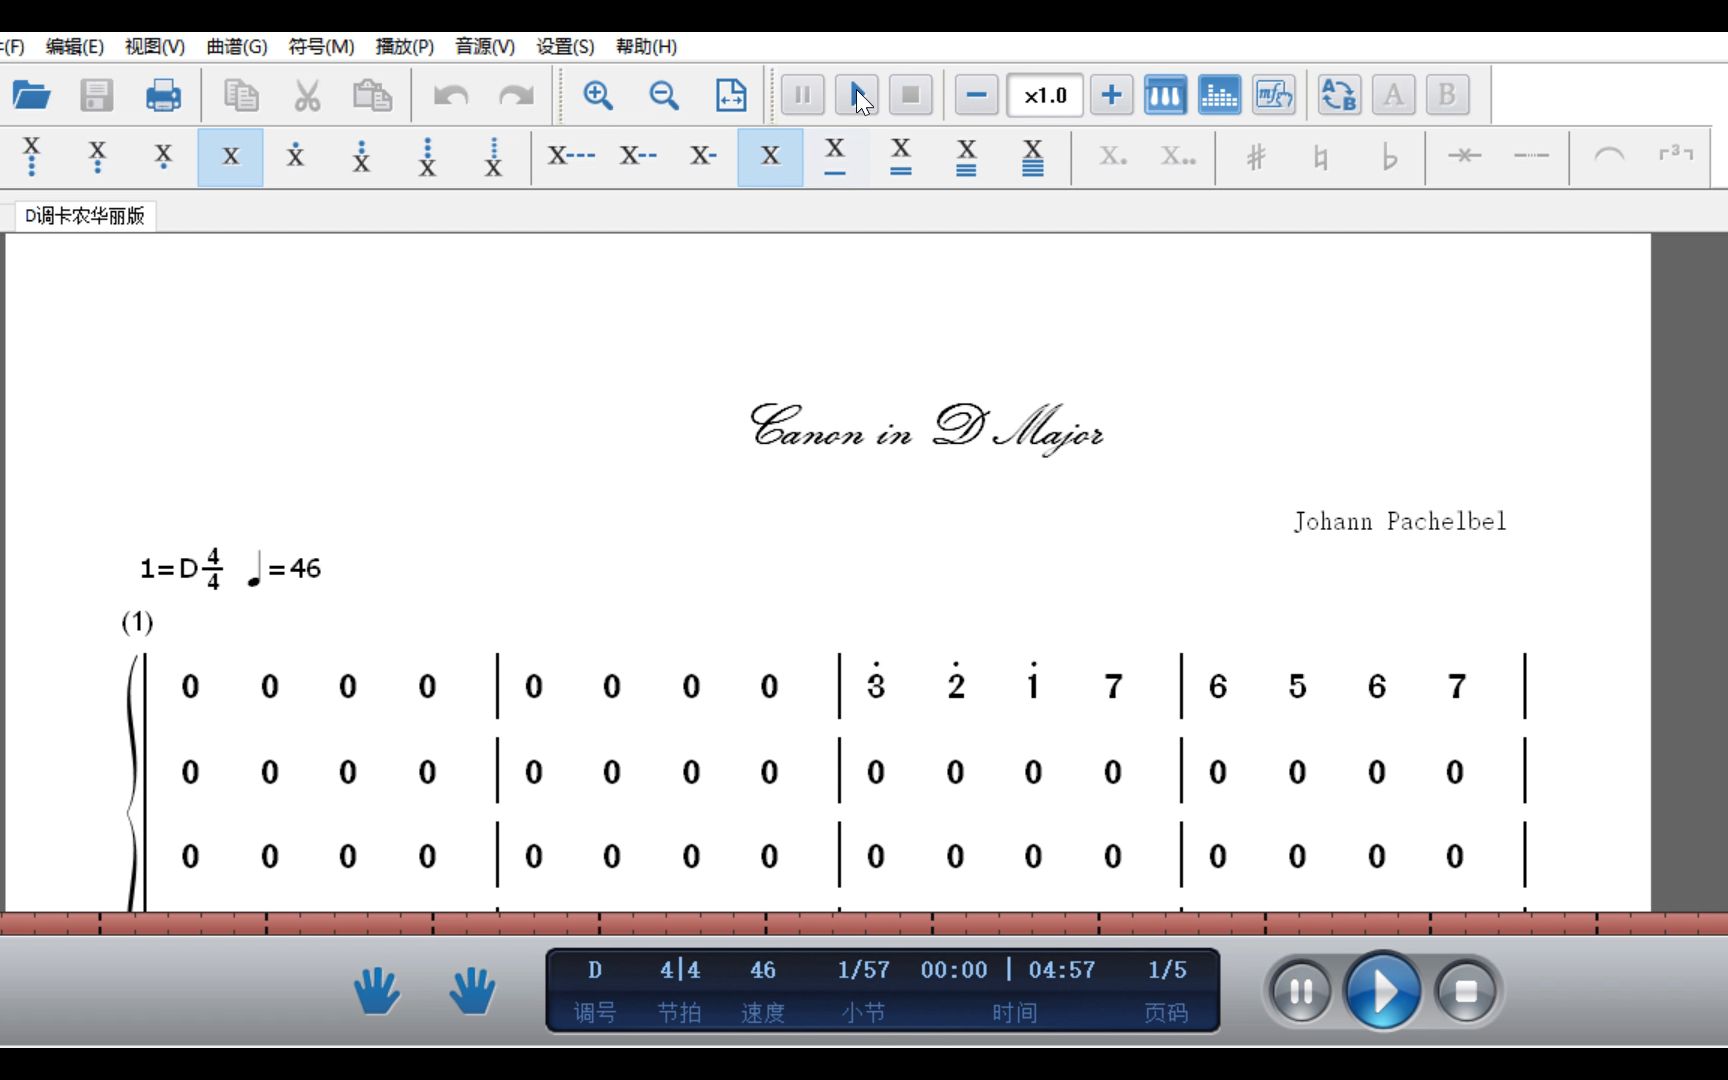Increase playback speed with the plus button

coord(1111,96)
